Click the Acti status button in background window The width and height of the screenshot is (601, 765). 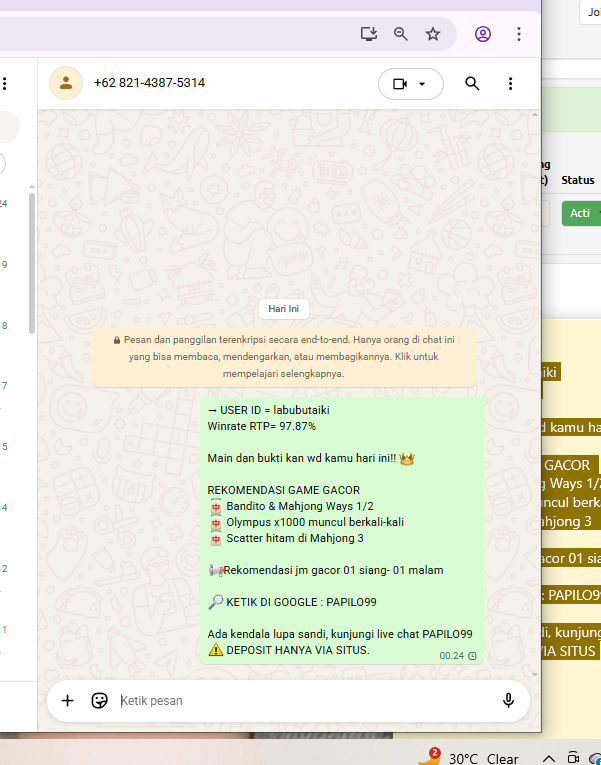(581, 213)
